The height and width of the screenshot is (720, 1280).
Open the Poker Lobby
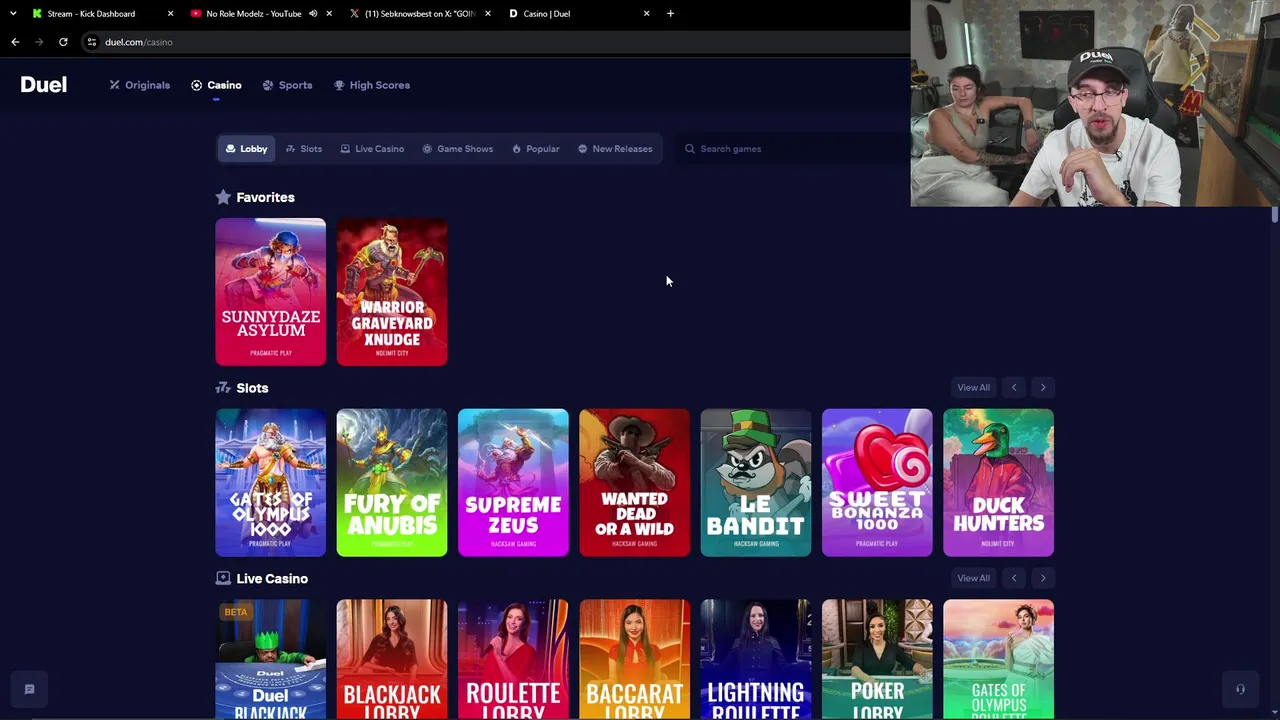[877, 659]
